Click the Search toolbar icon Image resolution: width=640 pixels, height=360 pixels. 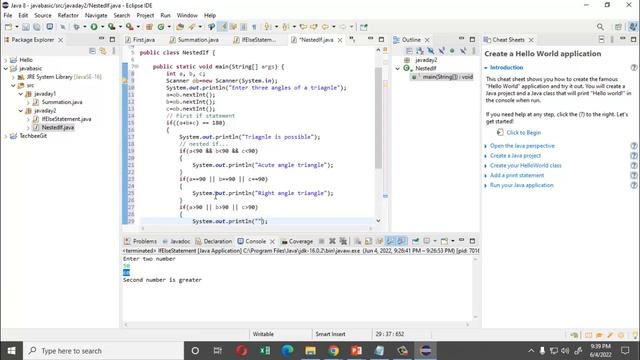[x=192, y=27]
